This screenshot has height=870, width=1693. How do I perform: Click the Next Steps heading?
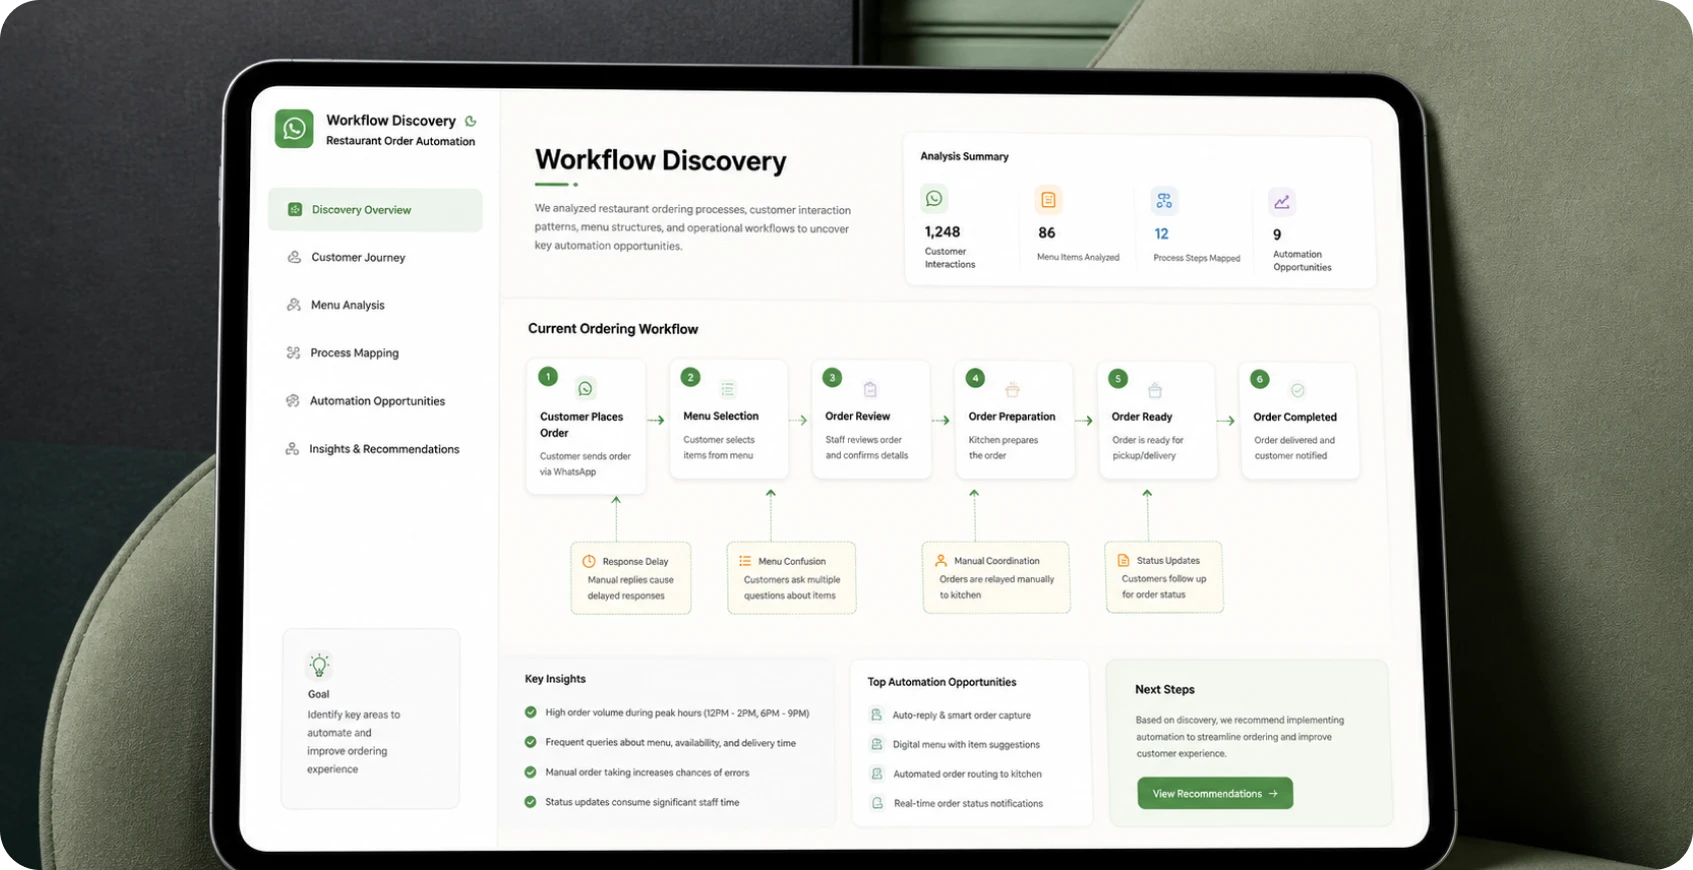coord(1165,690)
